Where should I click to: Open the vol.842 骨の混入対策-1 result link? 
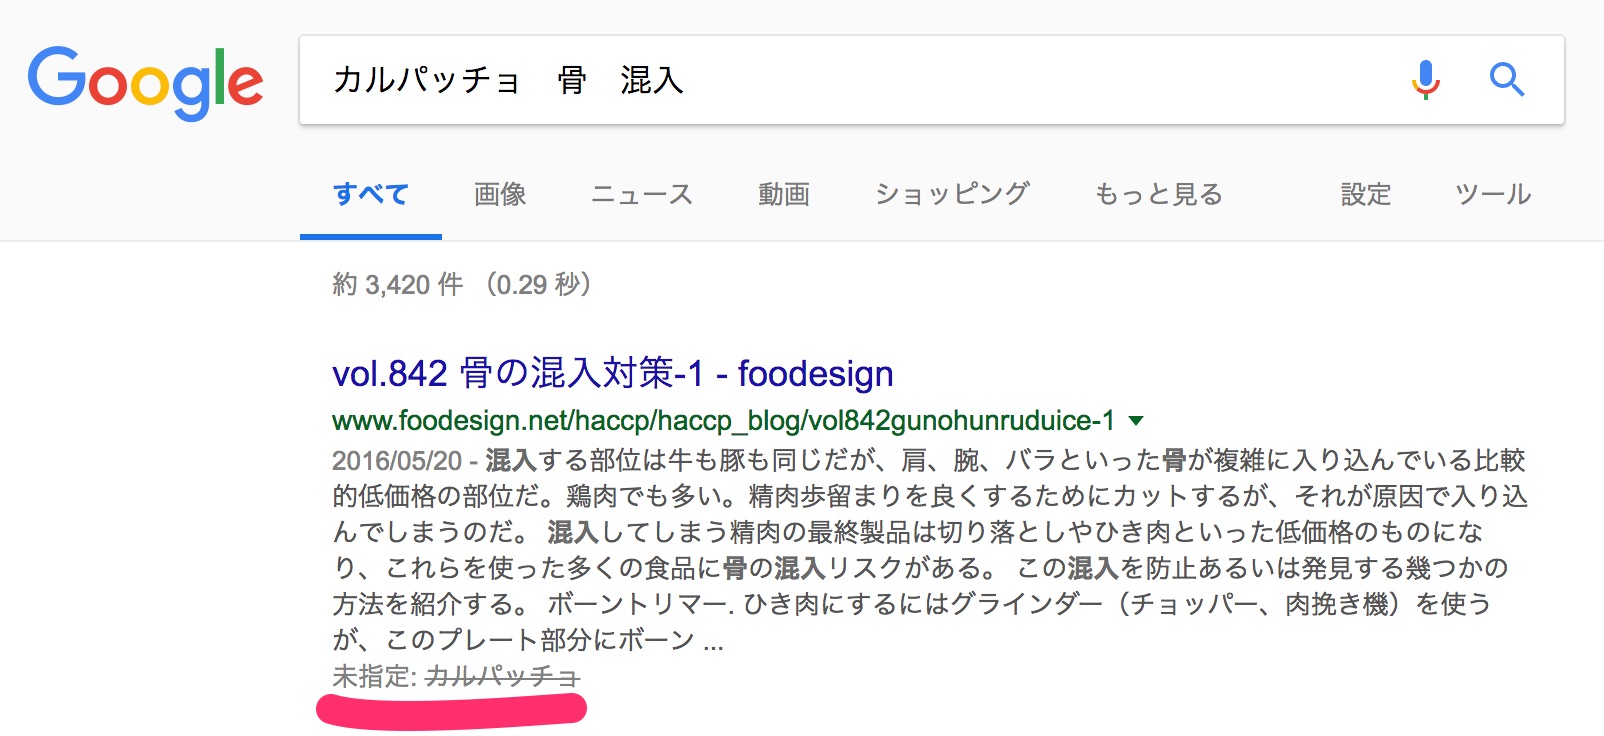pyautogui.click(x=612, y=374)
